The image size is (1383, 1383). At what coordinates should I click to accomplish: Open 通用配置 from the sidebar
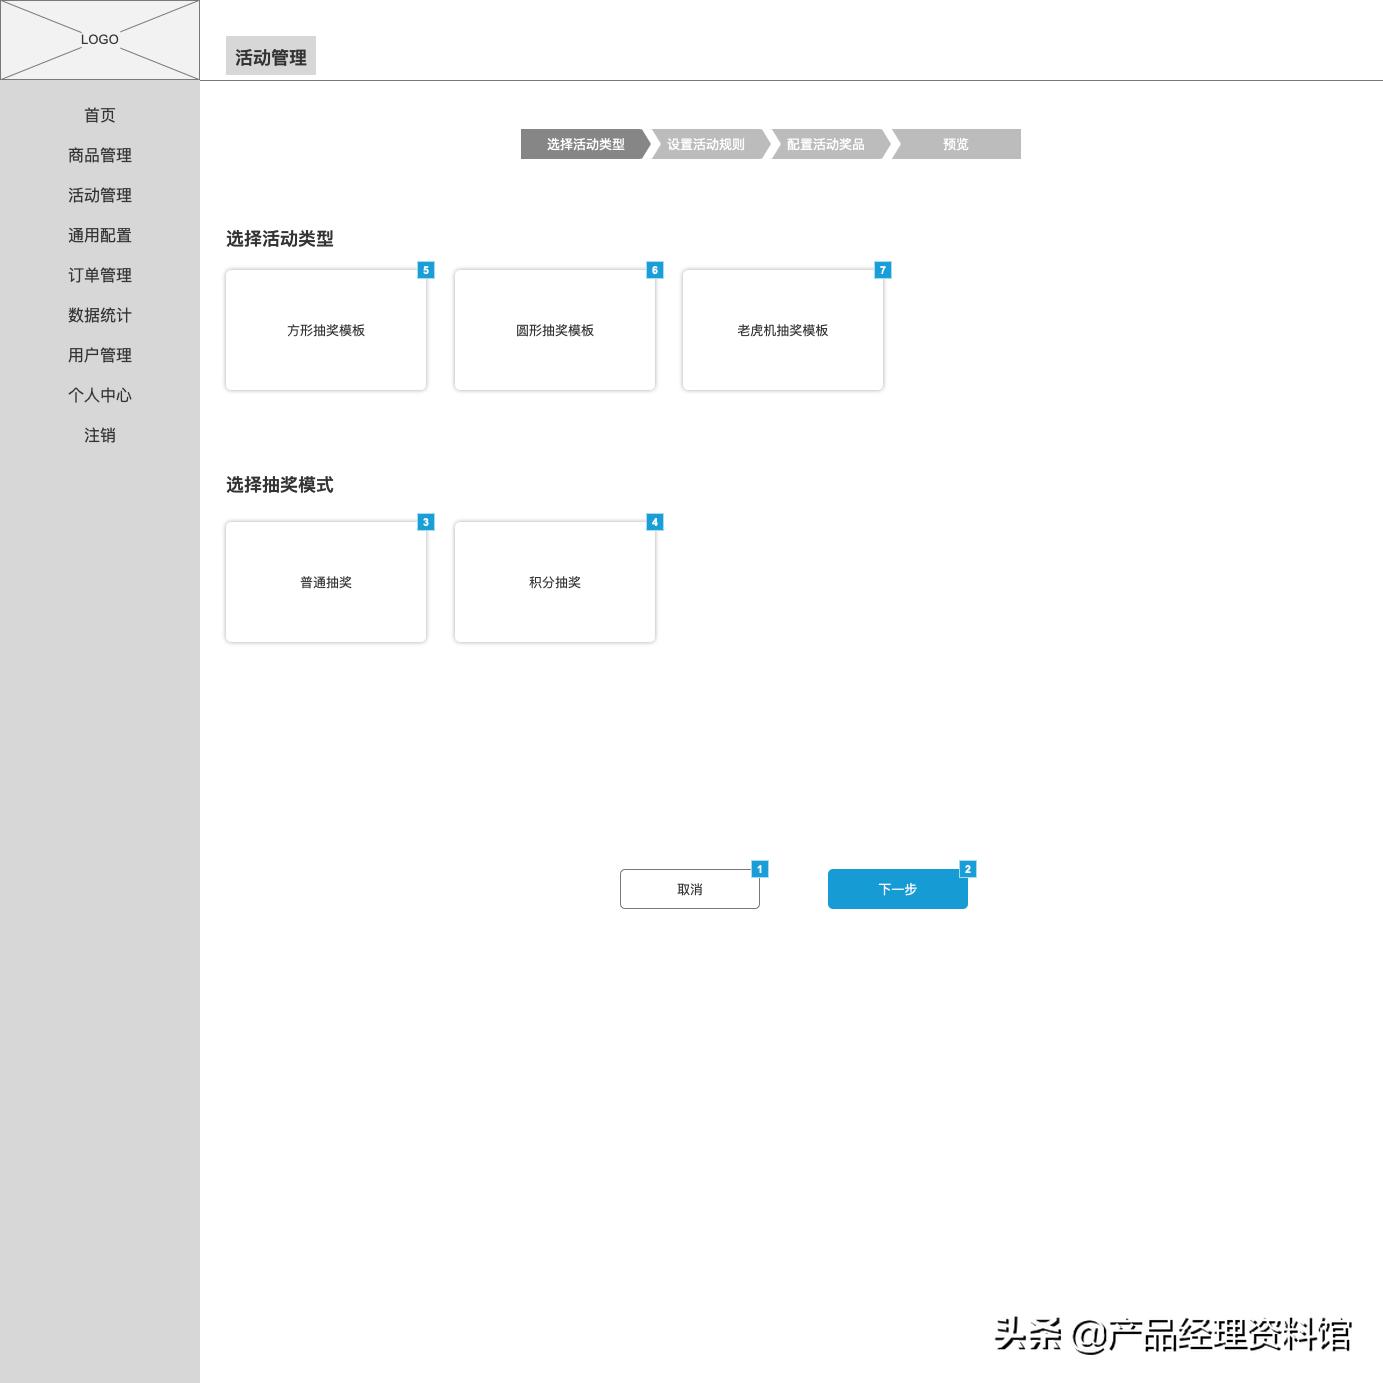click(99, 235)
